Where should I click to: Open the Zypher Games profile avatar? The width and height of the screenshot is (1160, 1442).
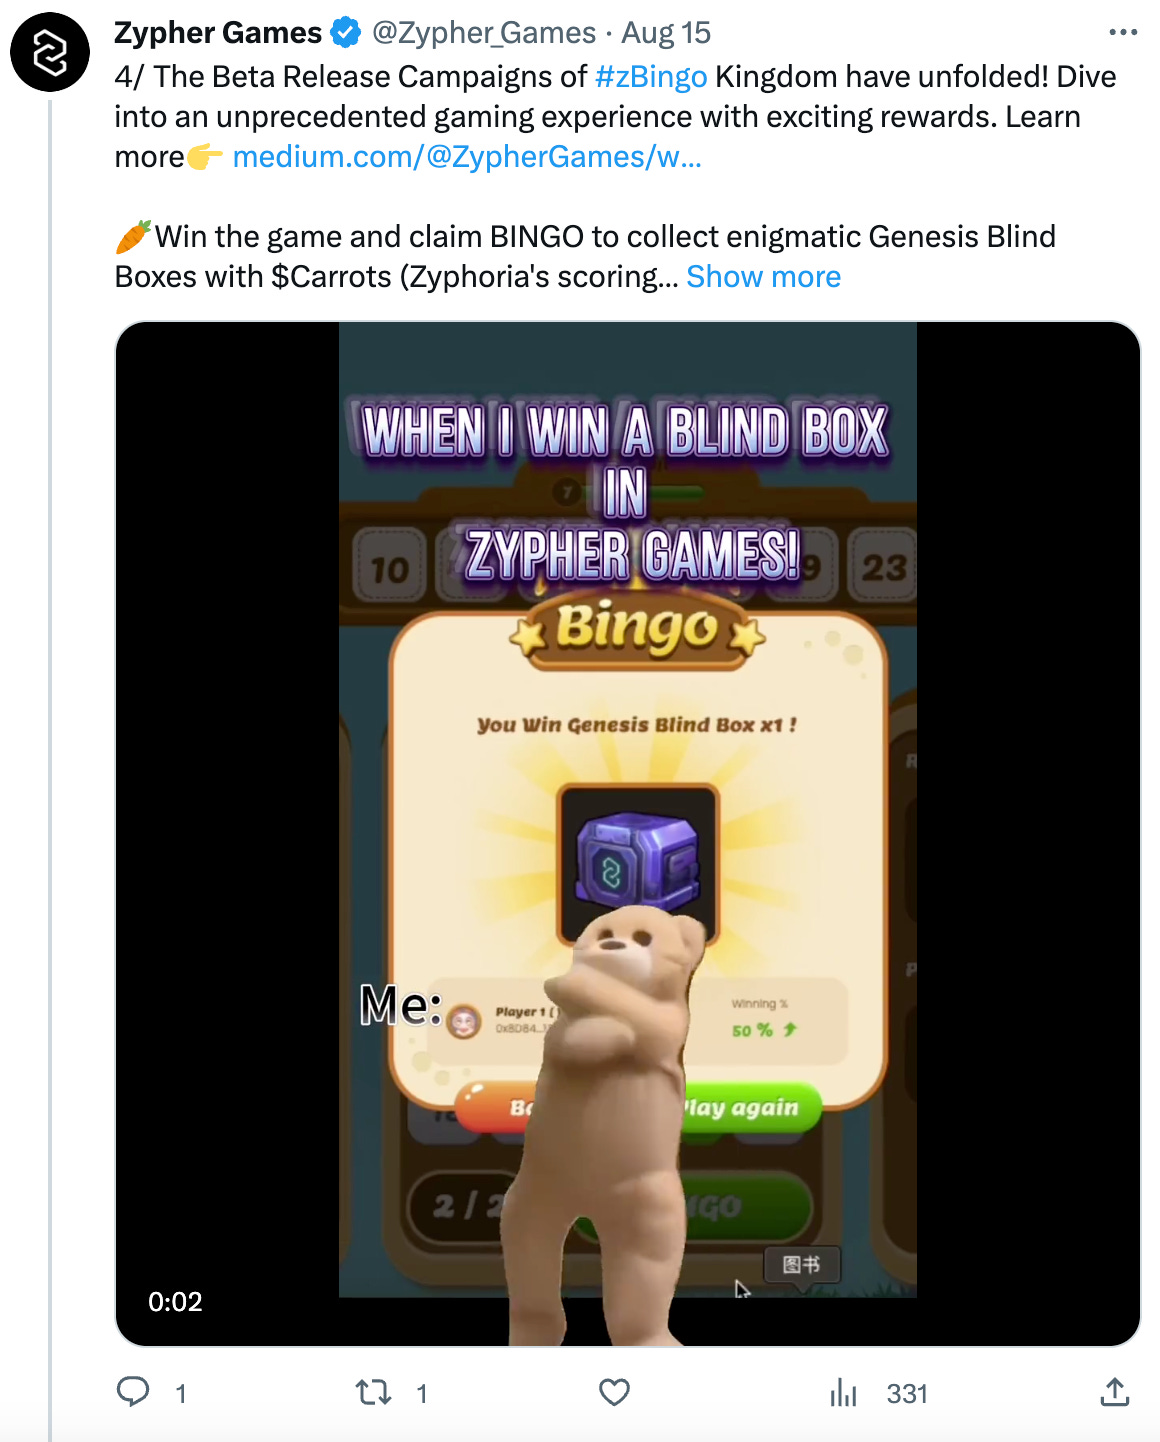(50, 52)
